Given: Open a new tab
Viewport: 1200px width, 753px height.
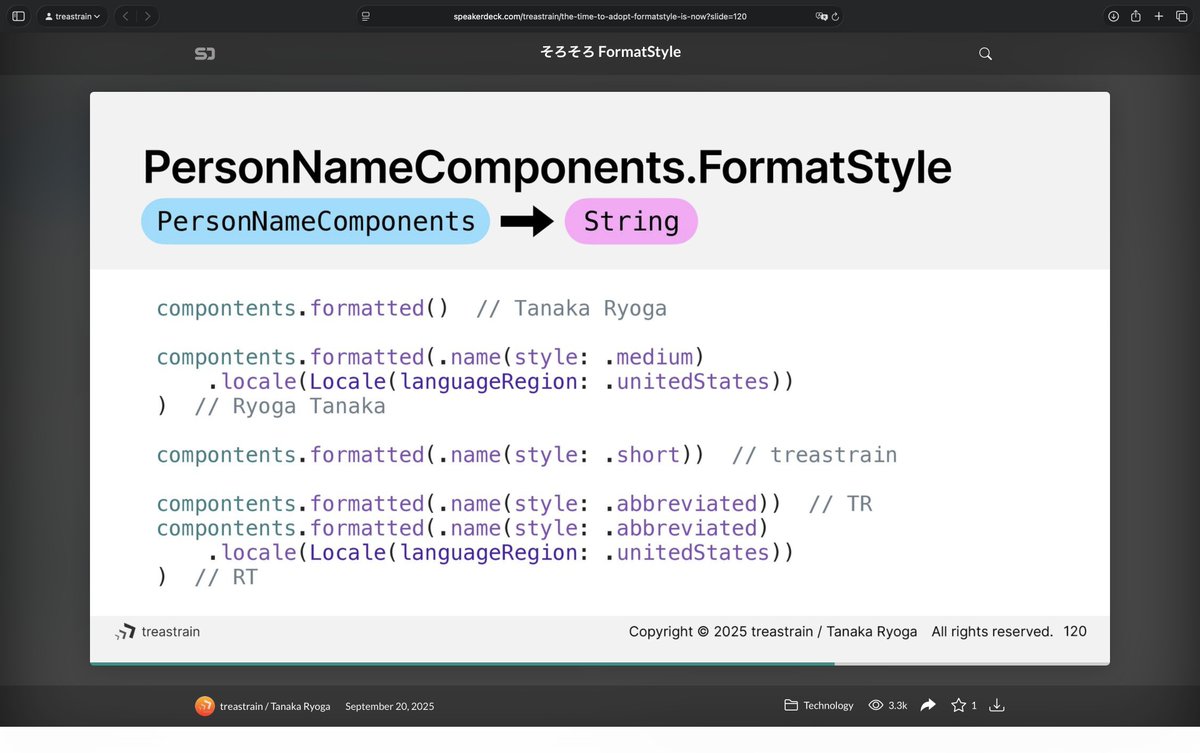Looking at the screenshot, I should point(1158,16).
